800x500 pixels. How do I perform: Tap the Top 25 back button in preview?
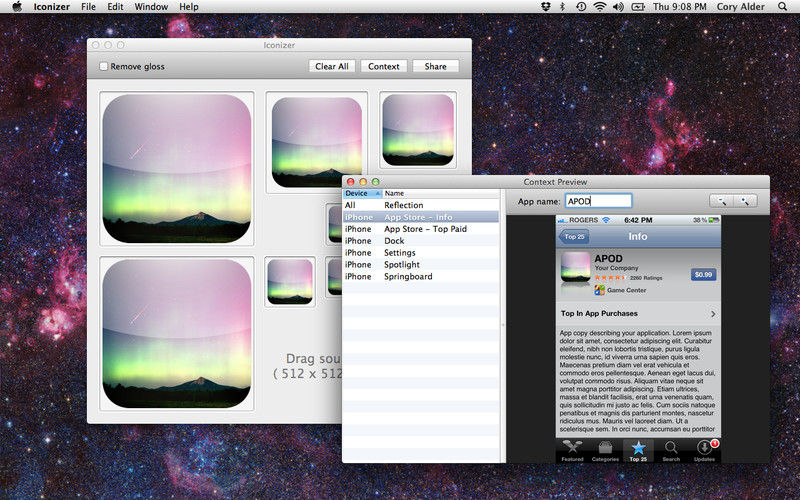pos(573,237)
